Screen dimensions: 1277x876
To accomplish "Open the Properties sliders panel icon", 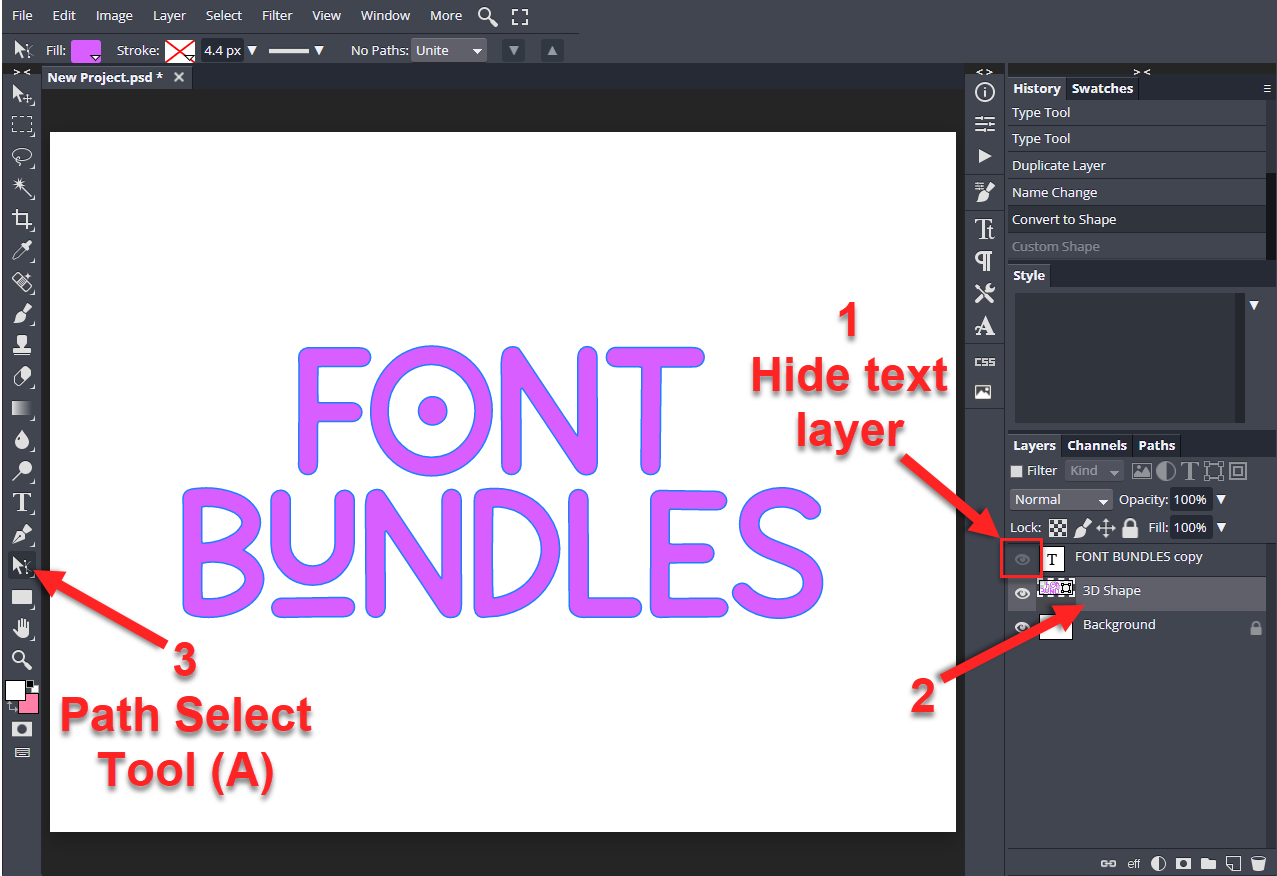I will (985, 124).
